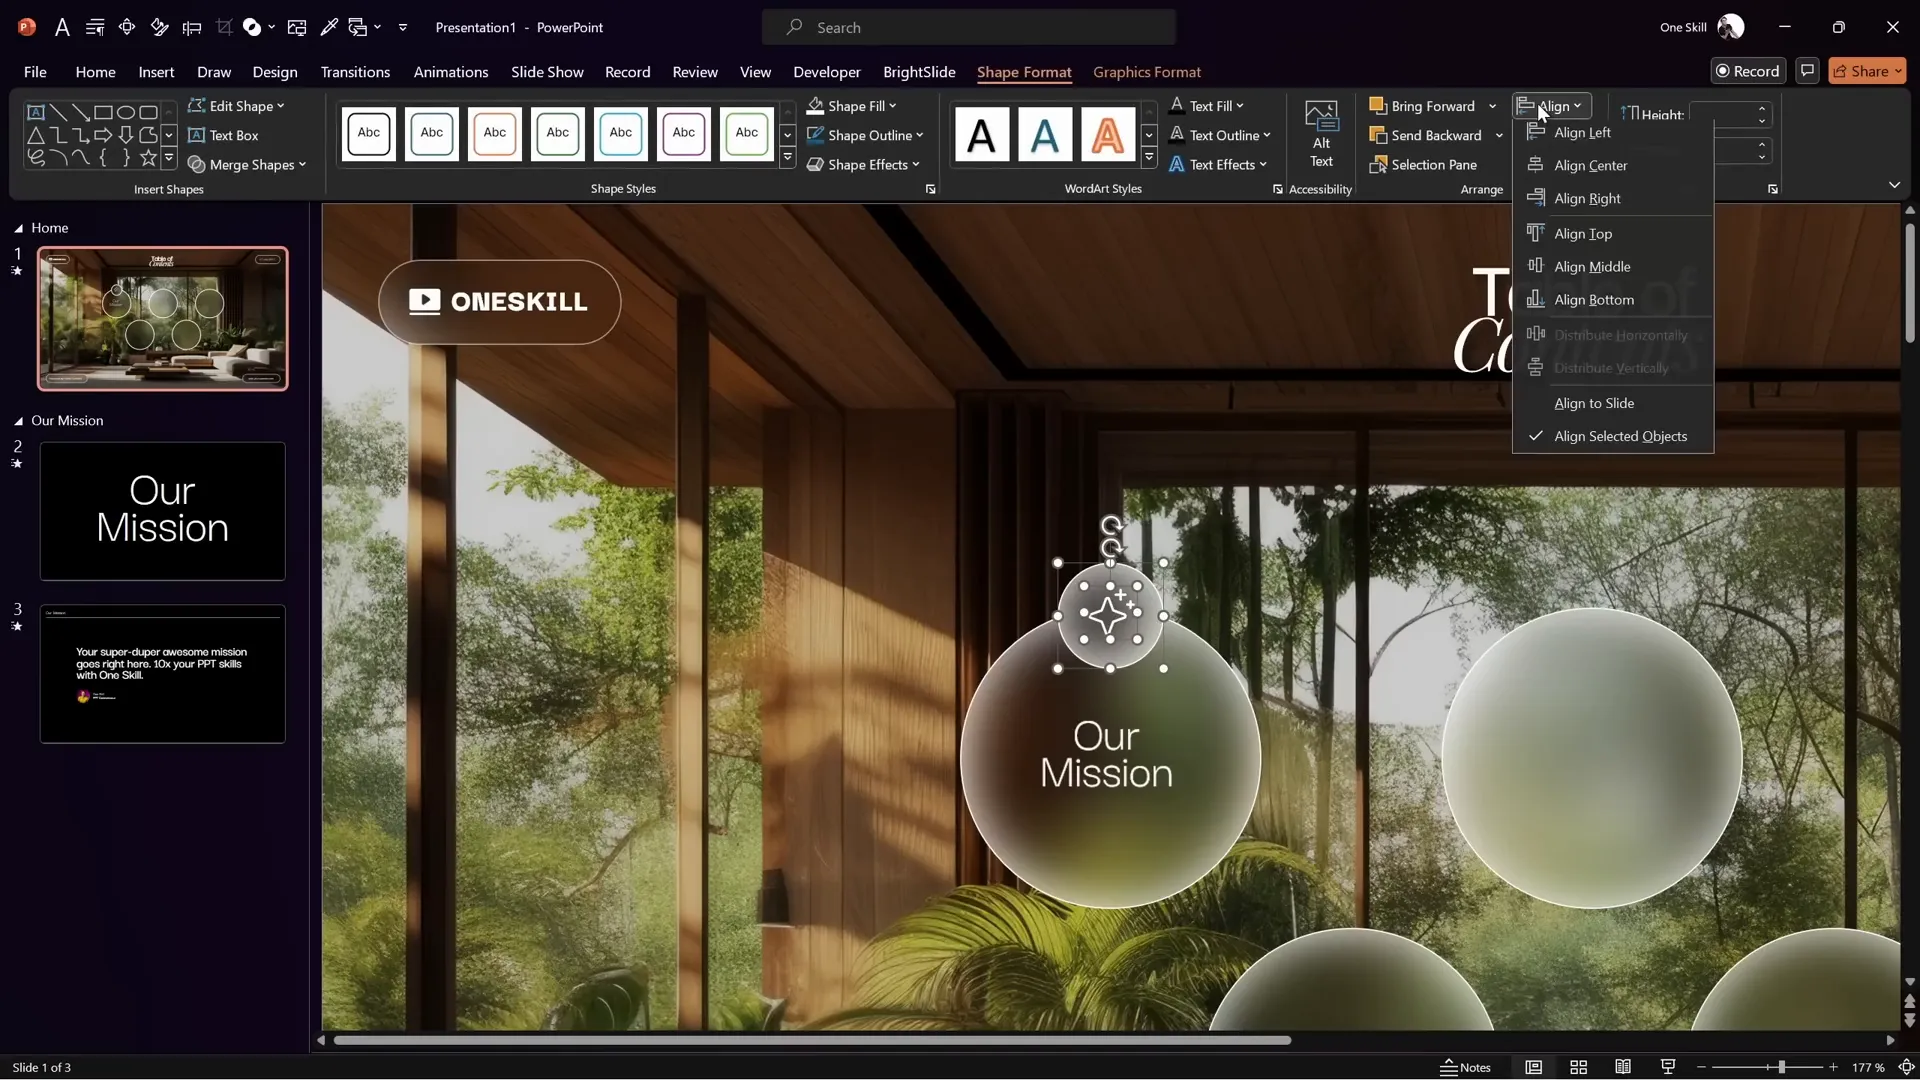Open the Comments pane icon

click(x=1807, y=71)
